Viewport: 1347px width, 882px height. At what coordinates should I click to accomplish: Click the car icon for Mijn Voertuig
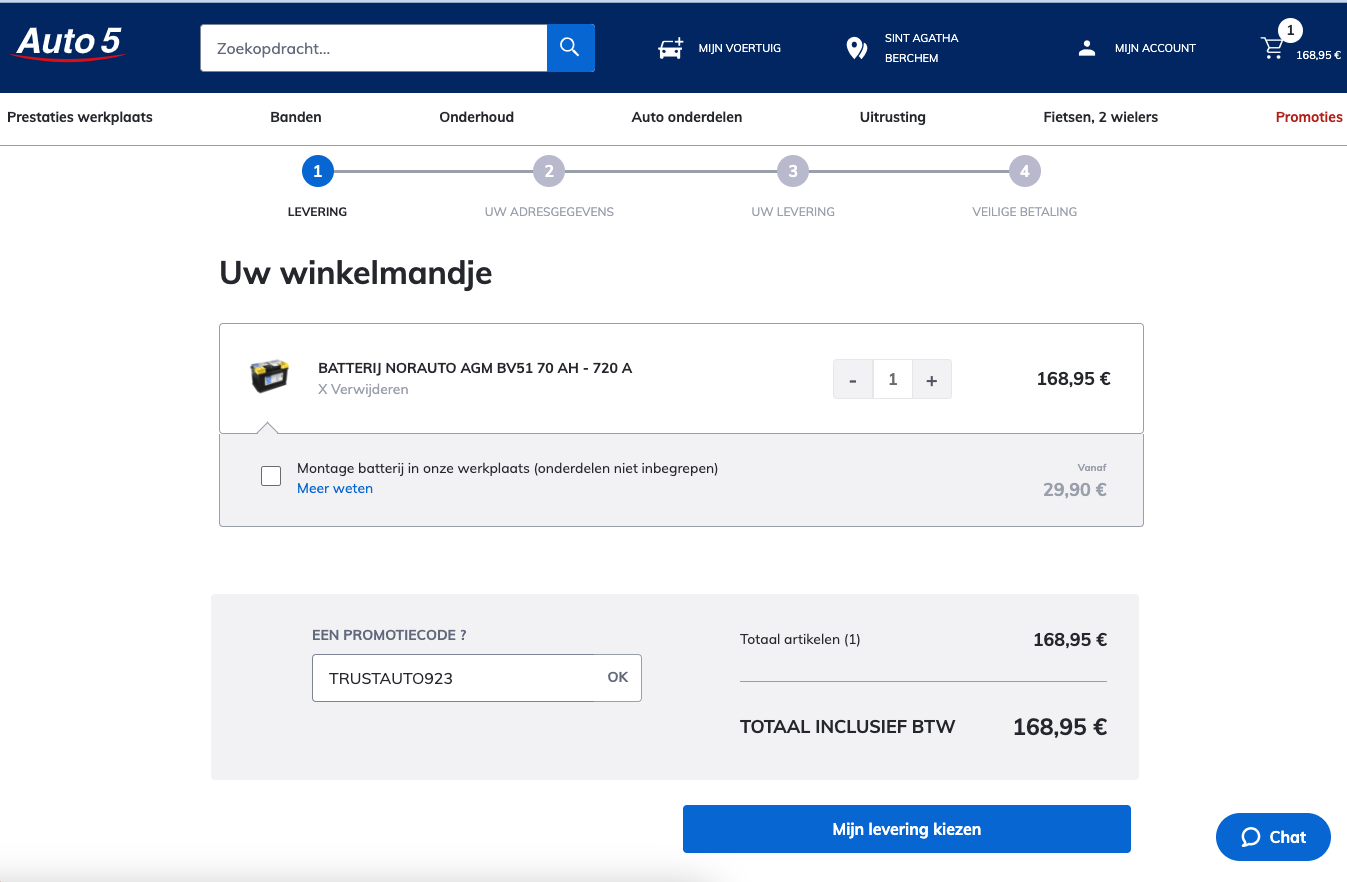(x=671, y=48)
